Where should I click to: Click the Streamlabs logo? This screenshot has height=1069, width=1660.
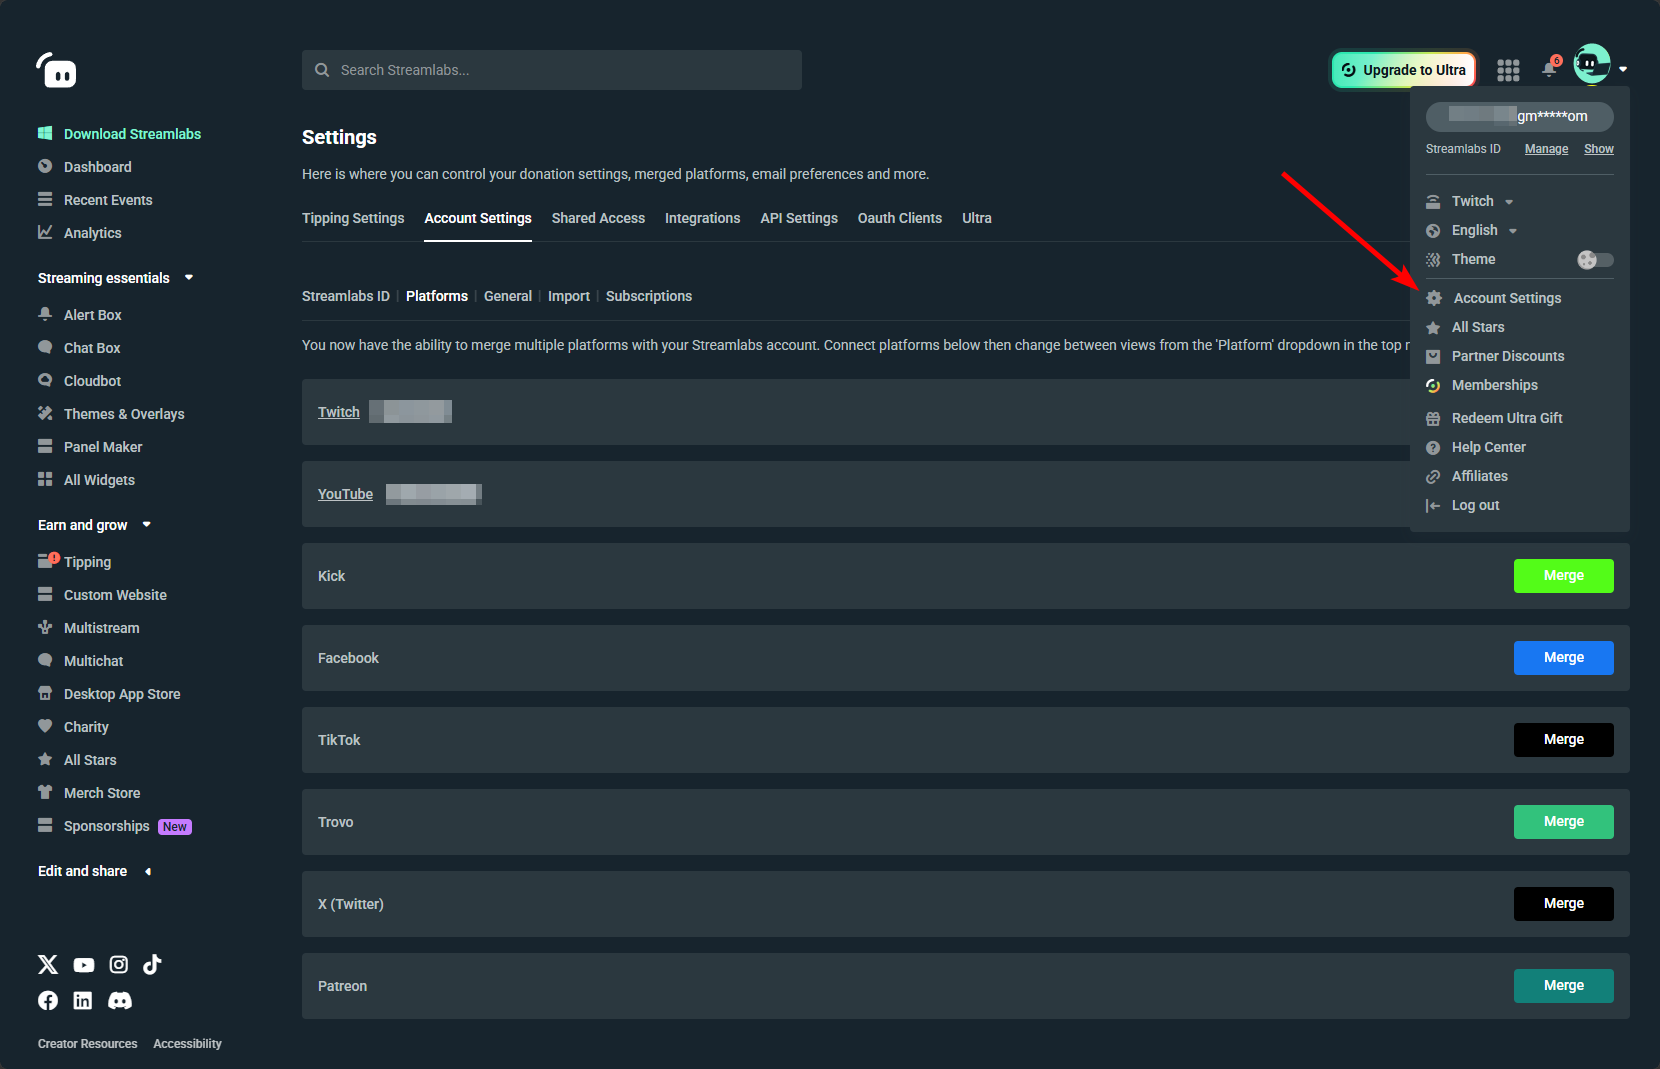pyautogui.click(x=56, y=70)
